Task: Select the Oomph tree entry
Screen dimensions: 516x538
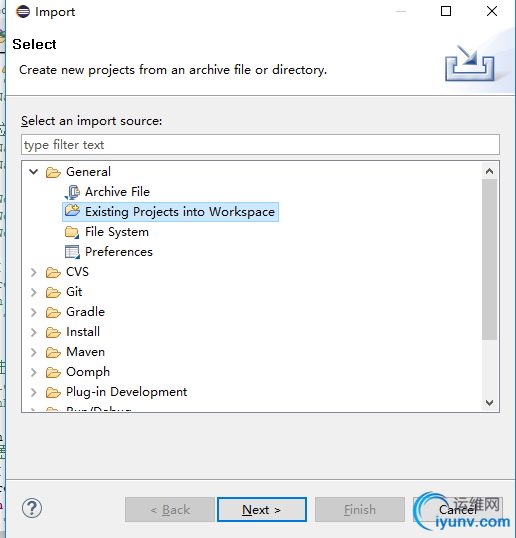Action: pyautogui.click(x=88, y=372)
